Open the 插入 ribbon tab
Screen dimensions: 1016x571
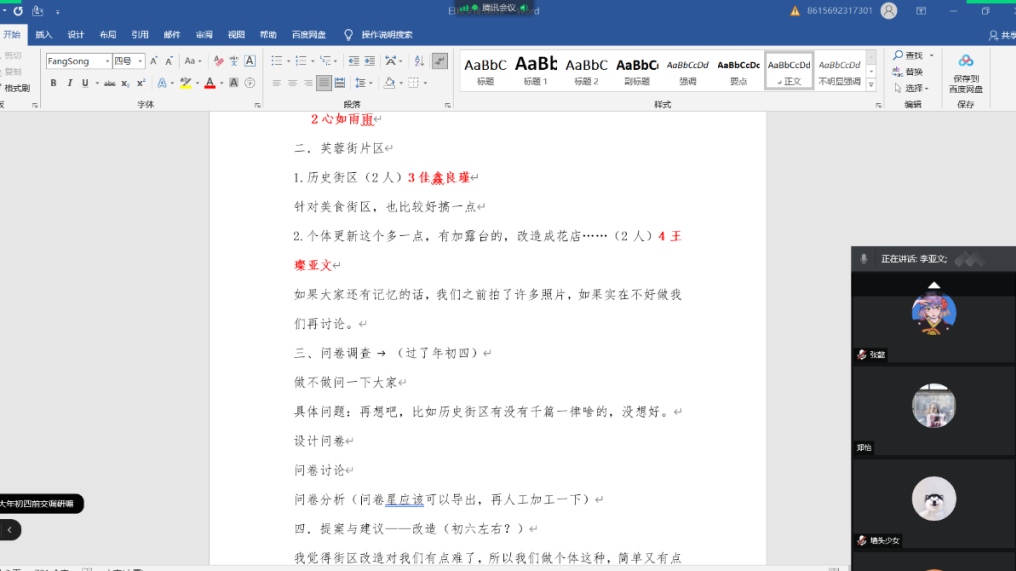[44, 34]
